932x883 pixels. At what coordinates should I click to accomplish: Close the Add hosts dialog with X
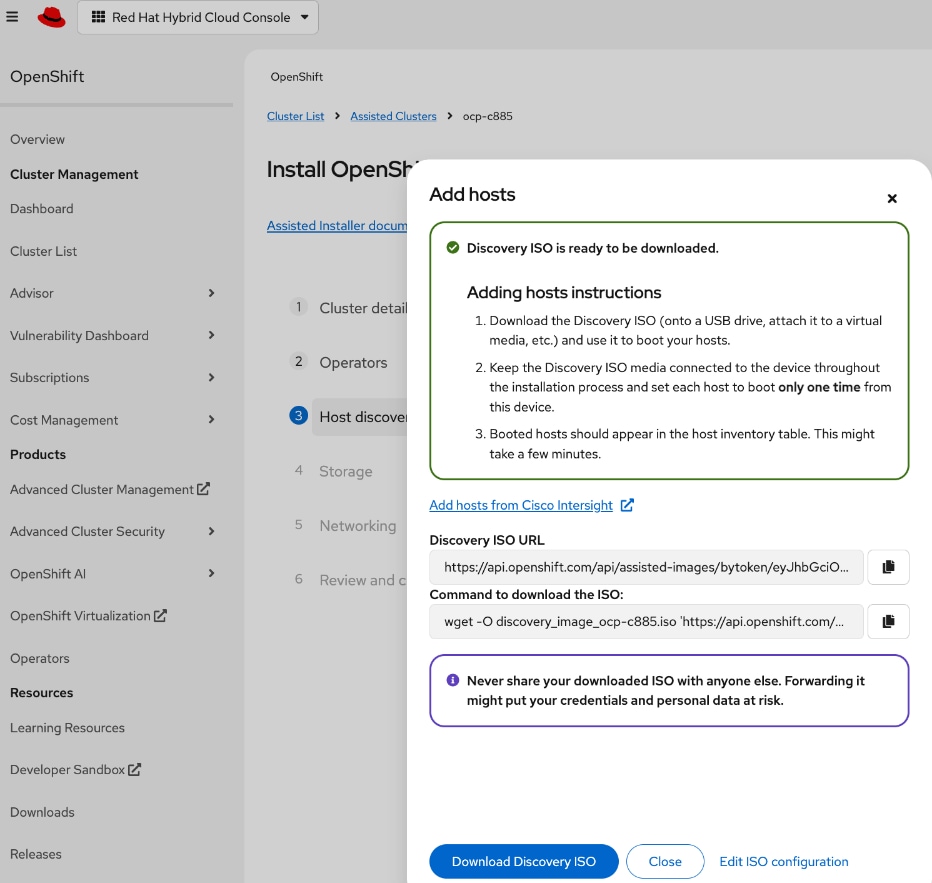(x=892, y=198)
